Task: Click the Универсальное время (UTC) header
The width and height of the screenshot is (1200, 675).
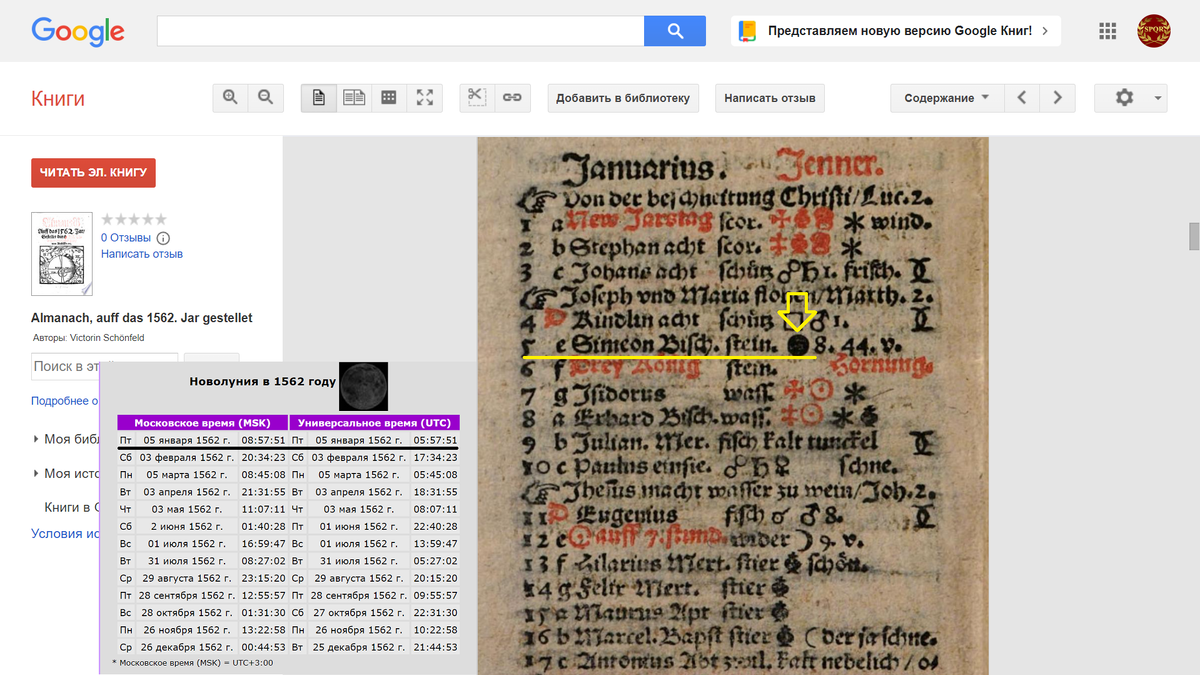Action: 375,423
